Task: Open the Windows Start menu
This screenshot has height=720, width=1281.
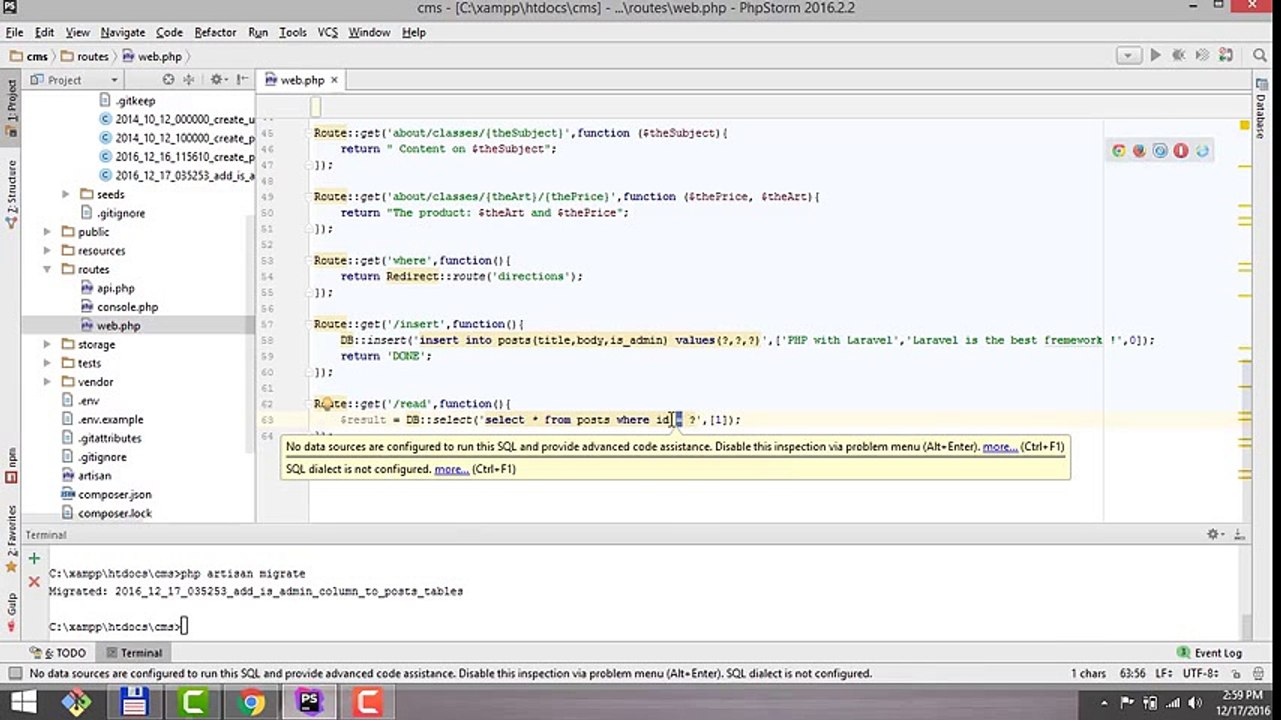Action: point(22,703)
